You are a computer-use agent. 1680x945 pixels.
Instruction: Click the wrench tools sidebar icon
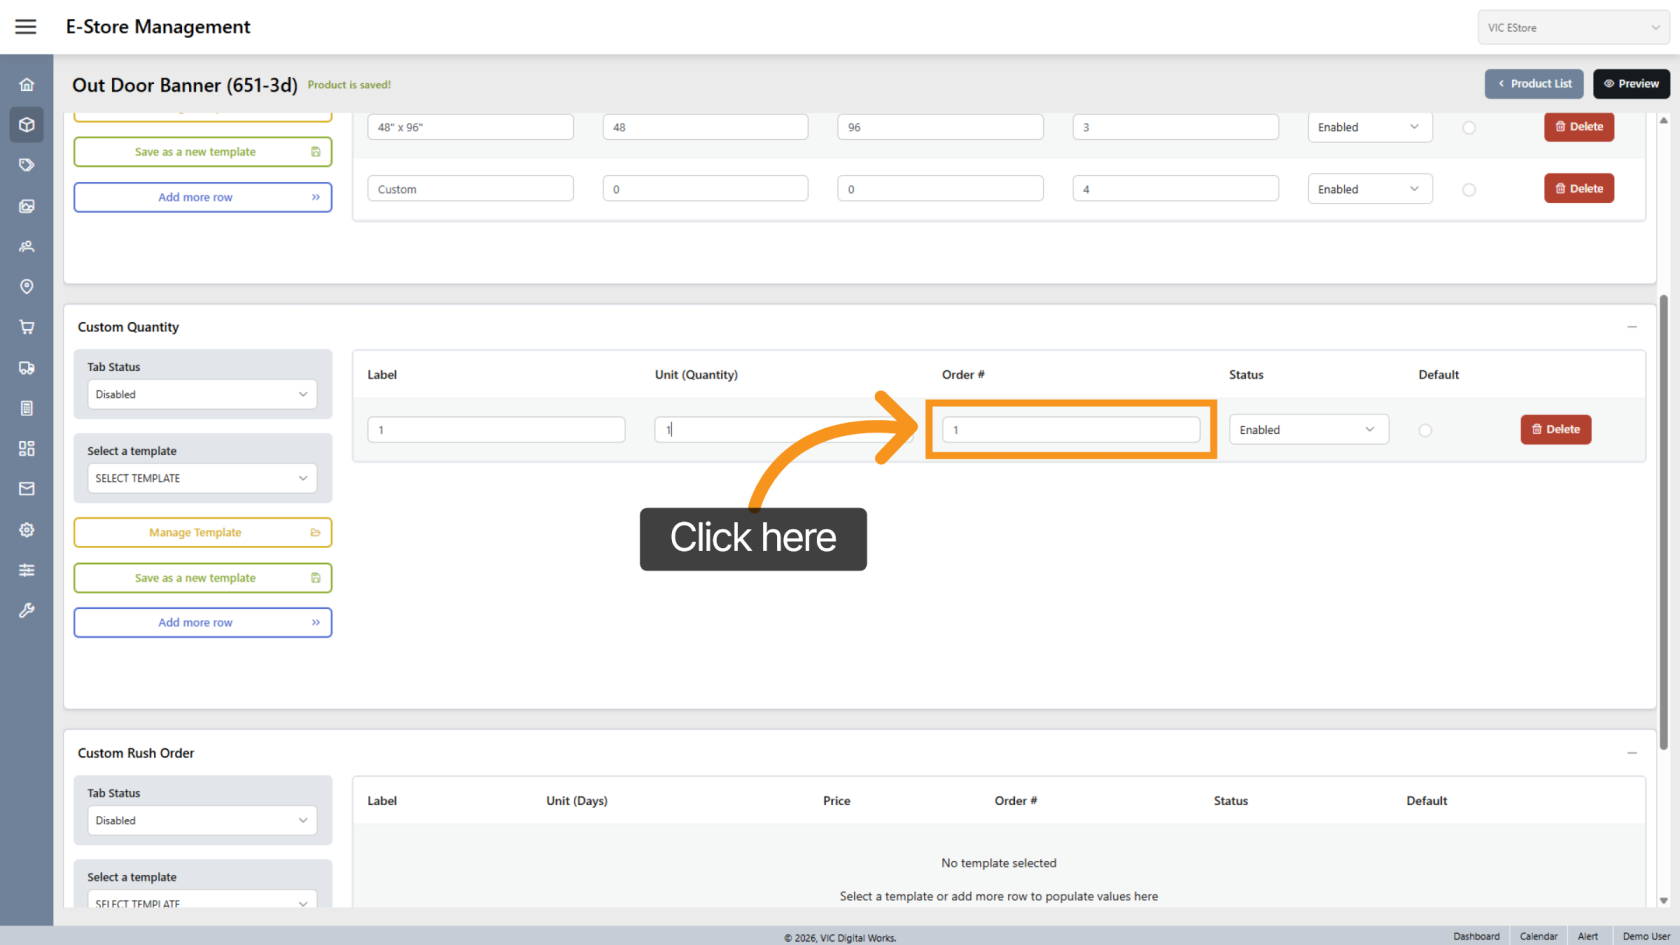click(27, 610)
